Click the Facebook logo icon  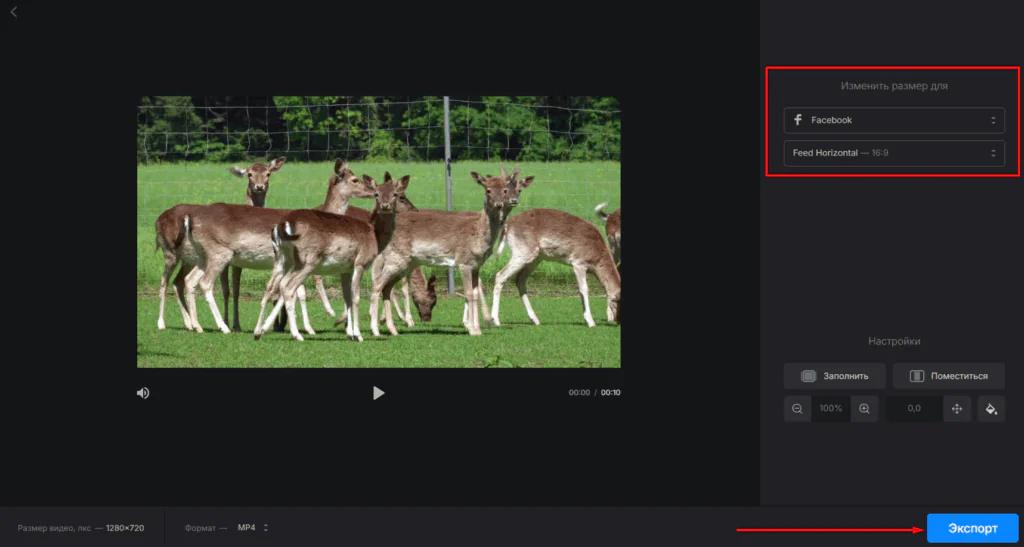(x=798, y=120)
